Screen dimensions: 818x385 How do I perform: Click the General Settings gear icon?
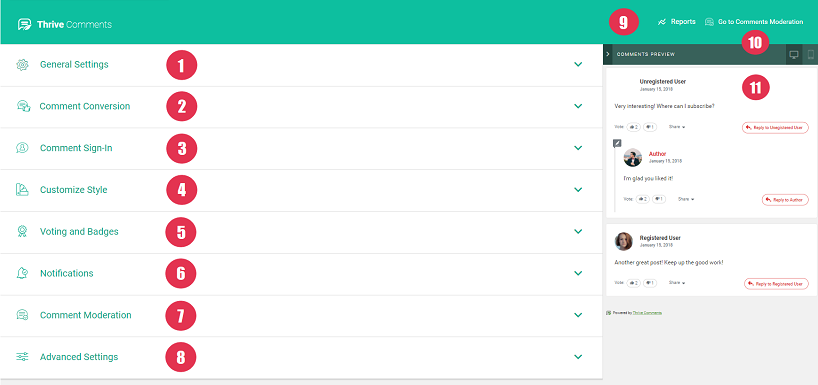[22, 65]
